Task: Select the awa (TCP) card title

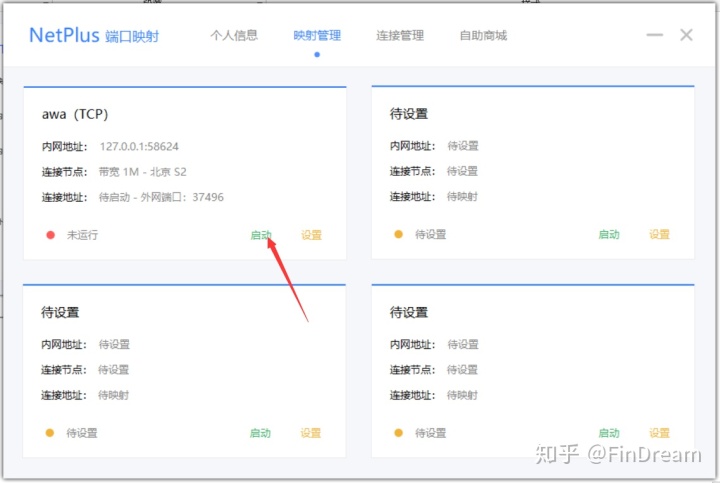Action: (75, 114)
